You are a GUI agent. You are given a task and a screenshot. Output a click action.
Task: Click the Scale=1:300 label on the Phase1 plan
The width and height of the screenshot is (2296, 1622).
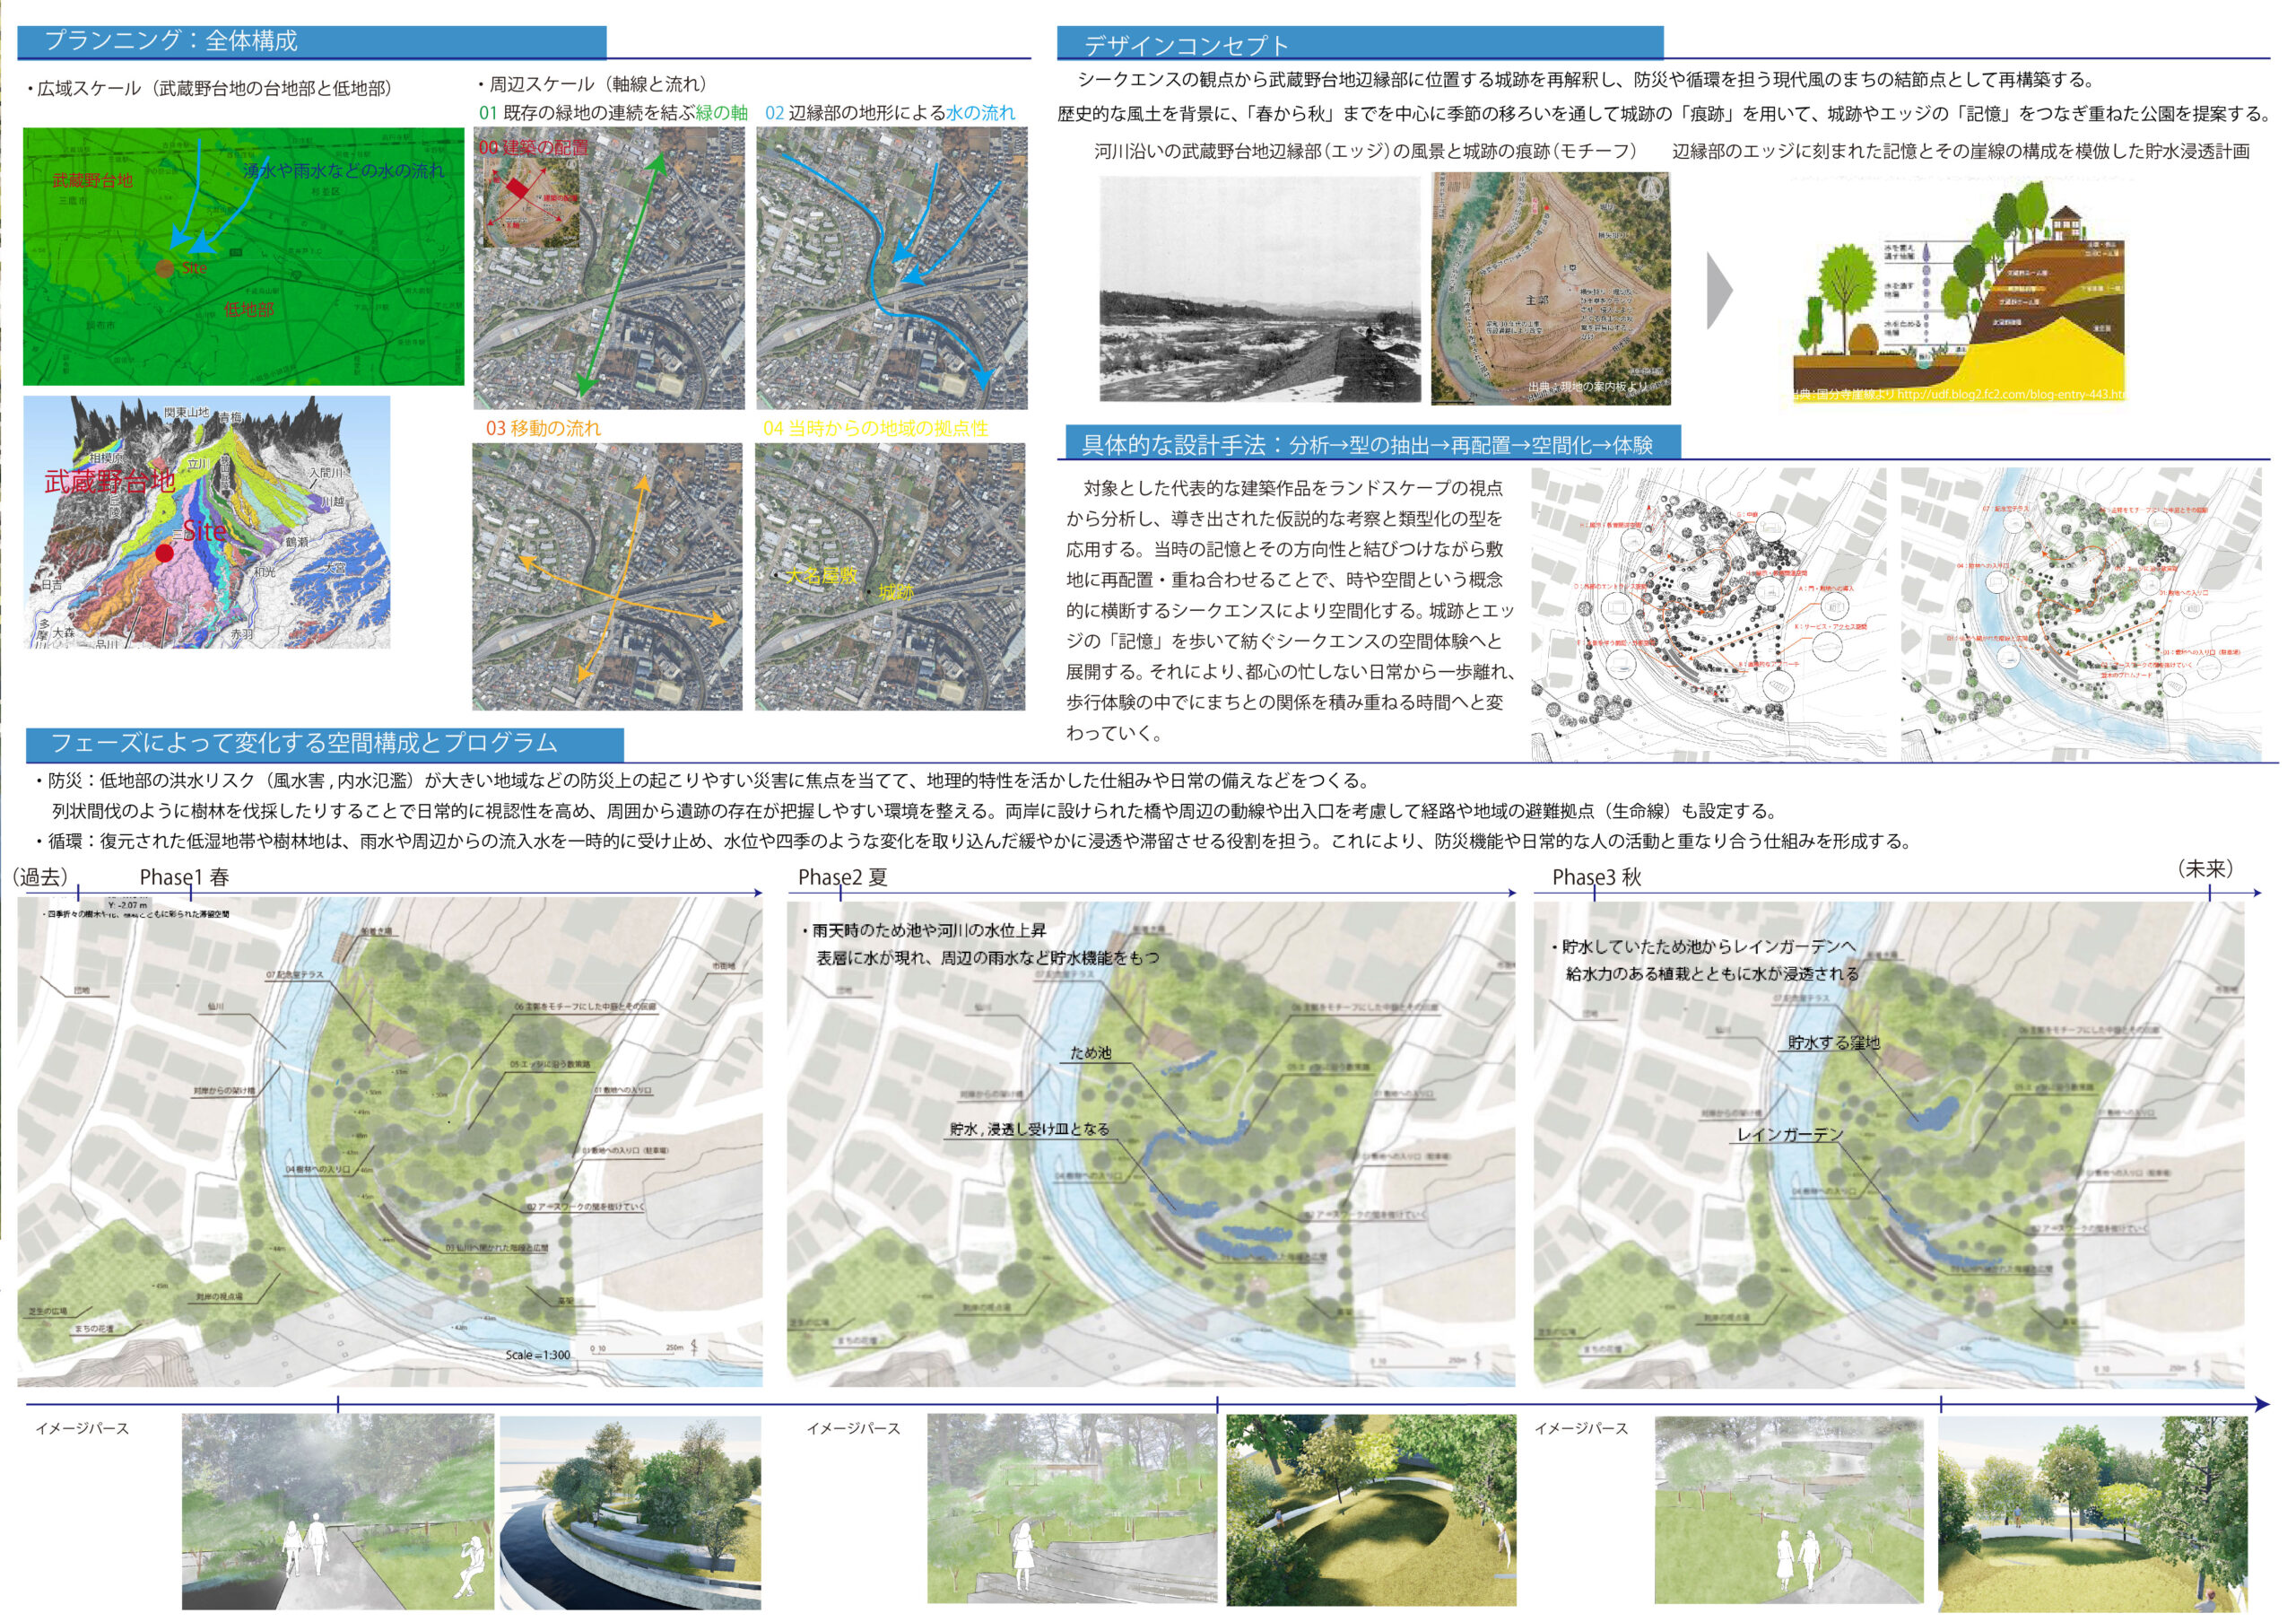coord(537,1355)
